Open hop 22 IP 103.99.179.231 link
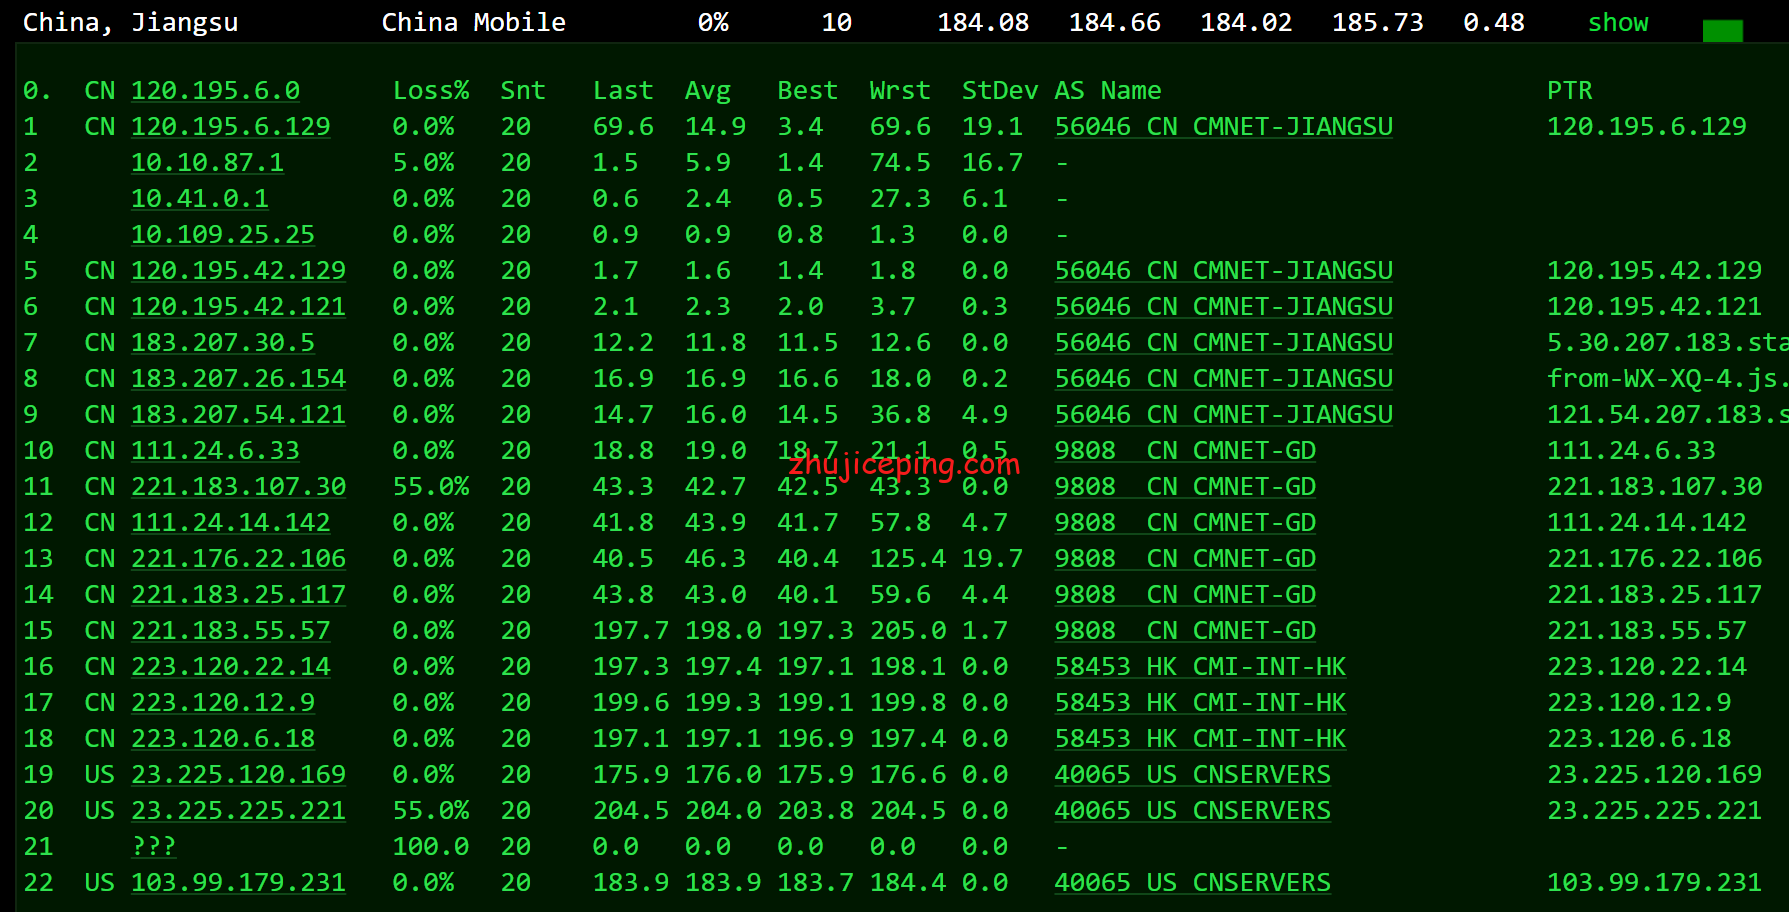The image size is (1789, 912). click(238, 882)
